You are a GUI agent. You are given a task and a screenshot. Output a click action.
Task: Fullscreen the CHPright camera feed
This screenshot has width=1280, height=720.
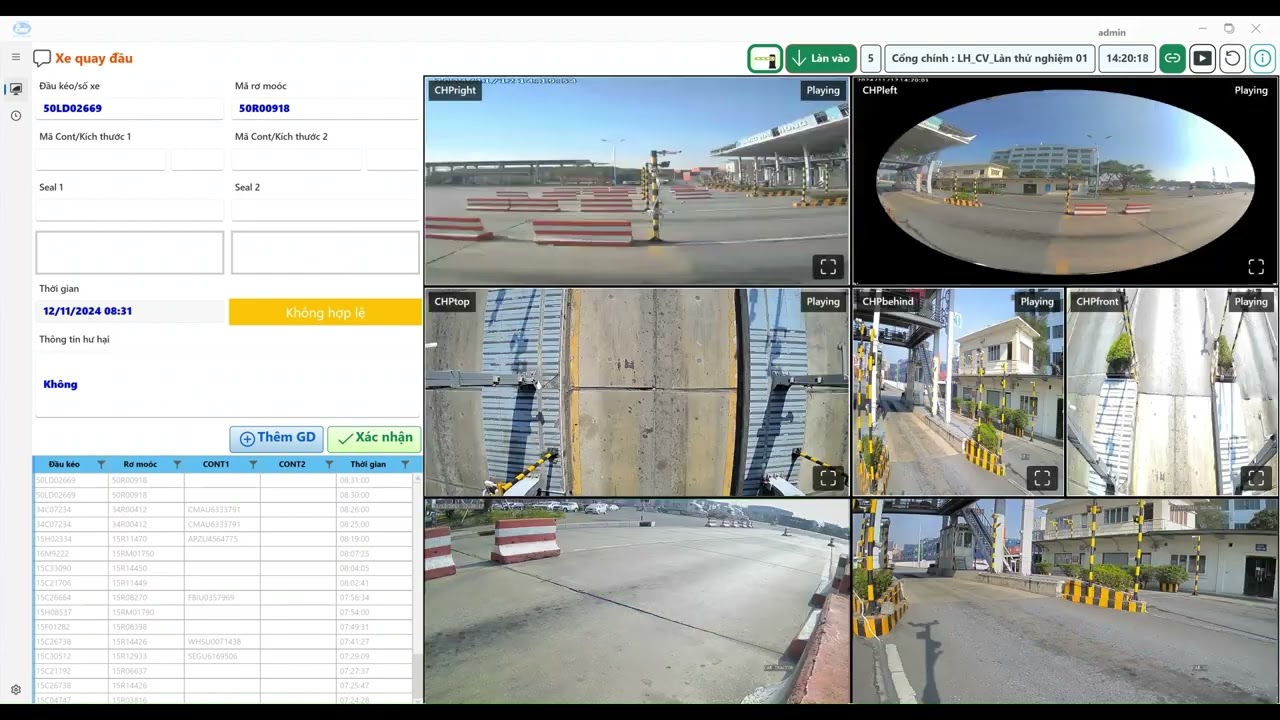click(x=828, y=267)
